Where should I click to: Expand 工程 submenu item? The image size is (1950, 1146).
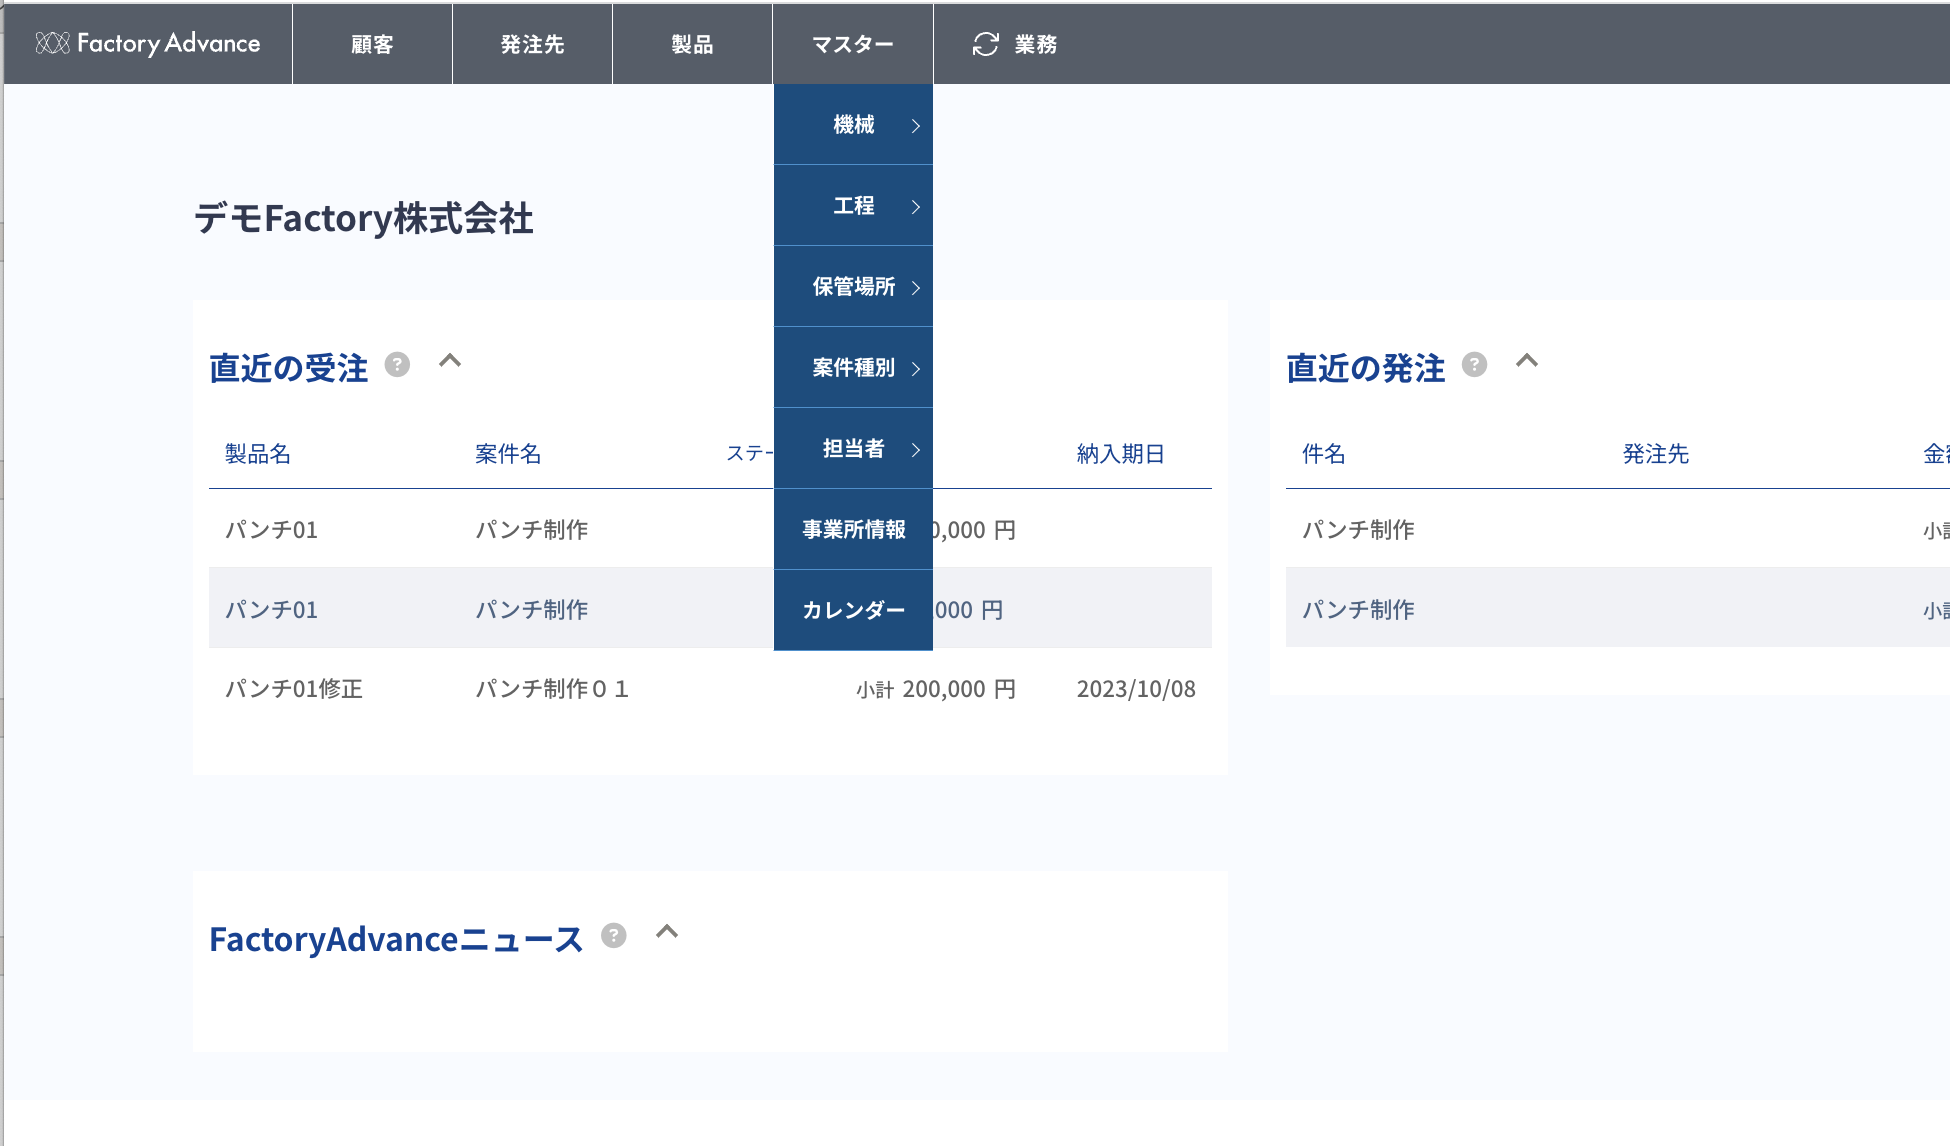tap(853, 206)
